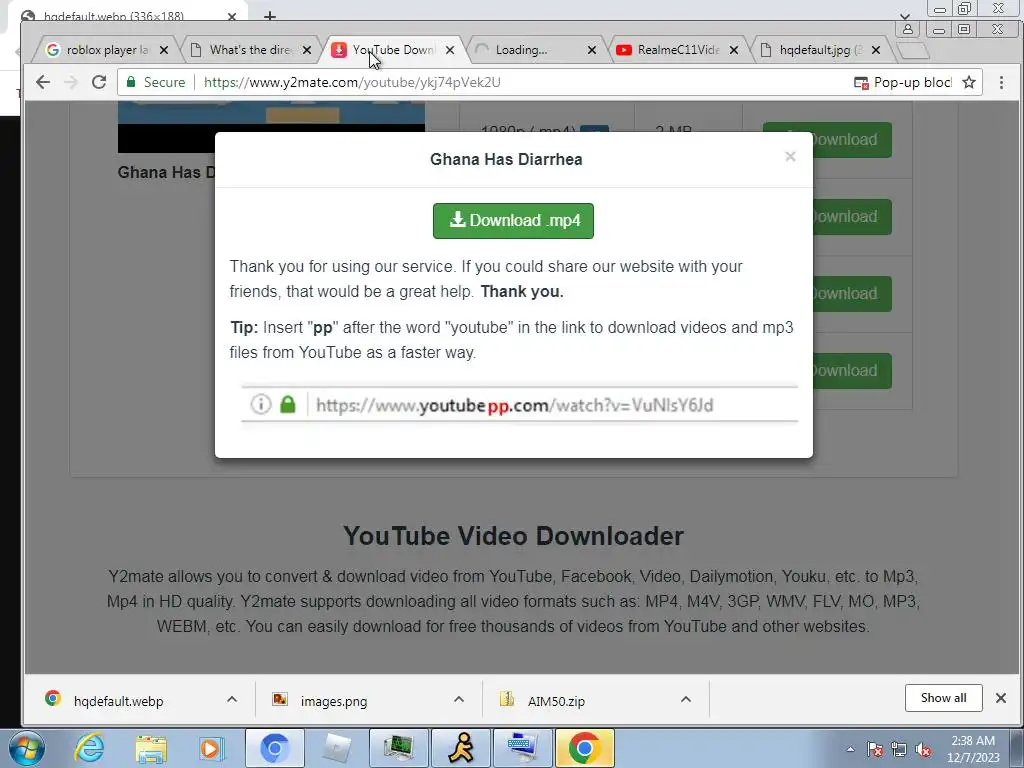Click the muted volume tray icon
This screenshot has height=768, width=1024.
click(923, 750)
